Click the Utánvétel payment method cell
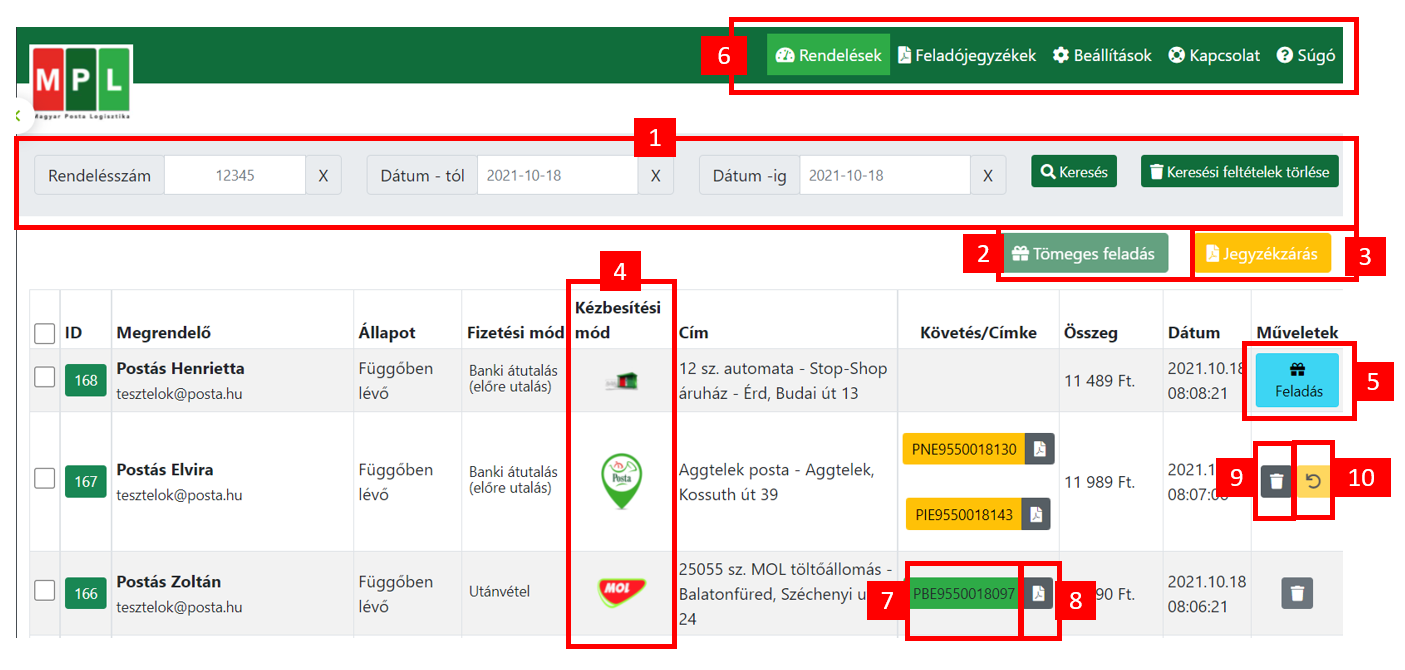This screenshot has width=1405, height=670. tap(500, 591)
